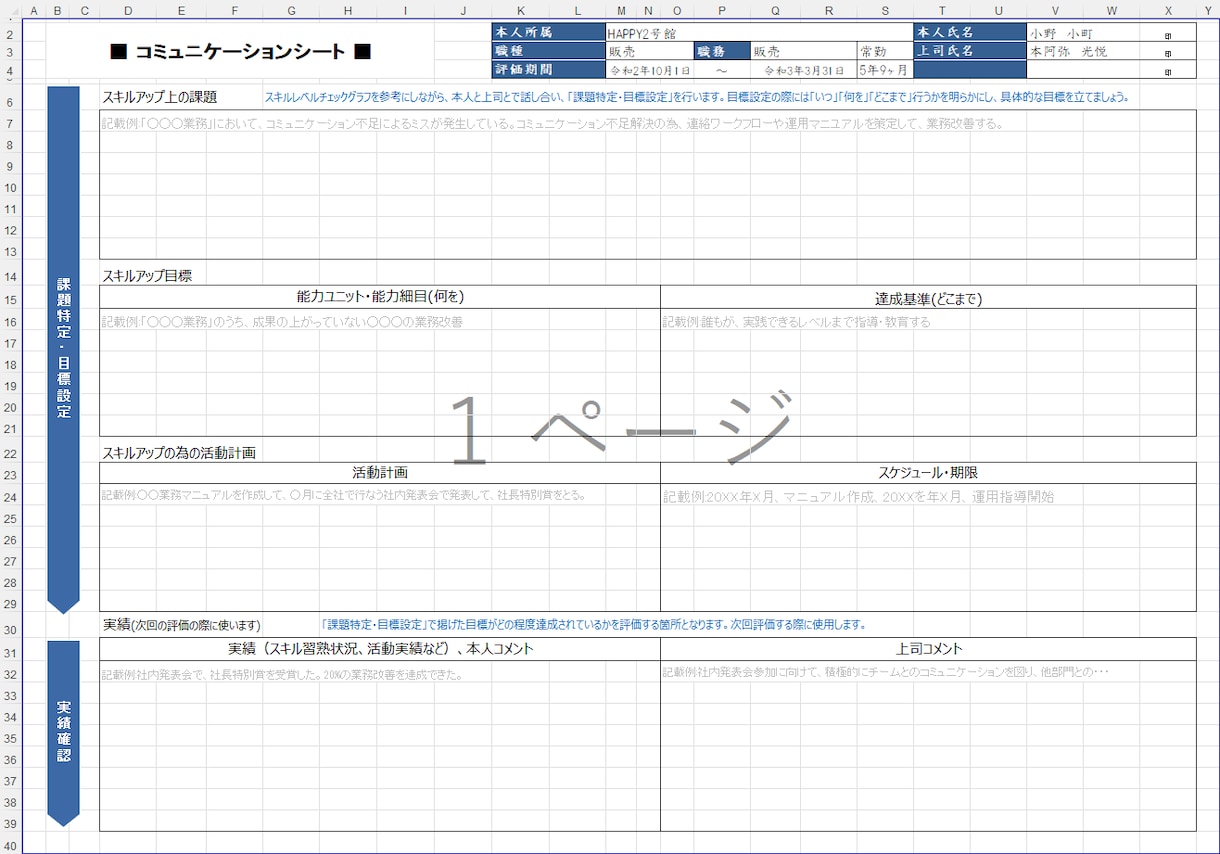The height and width of the screenshot is (854, 1220).
Task: Select row 14 by its header
Action: click(x=10, y=276)
